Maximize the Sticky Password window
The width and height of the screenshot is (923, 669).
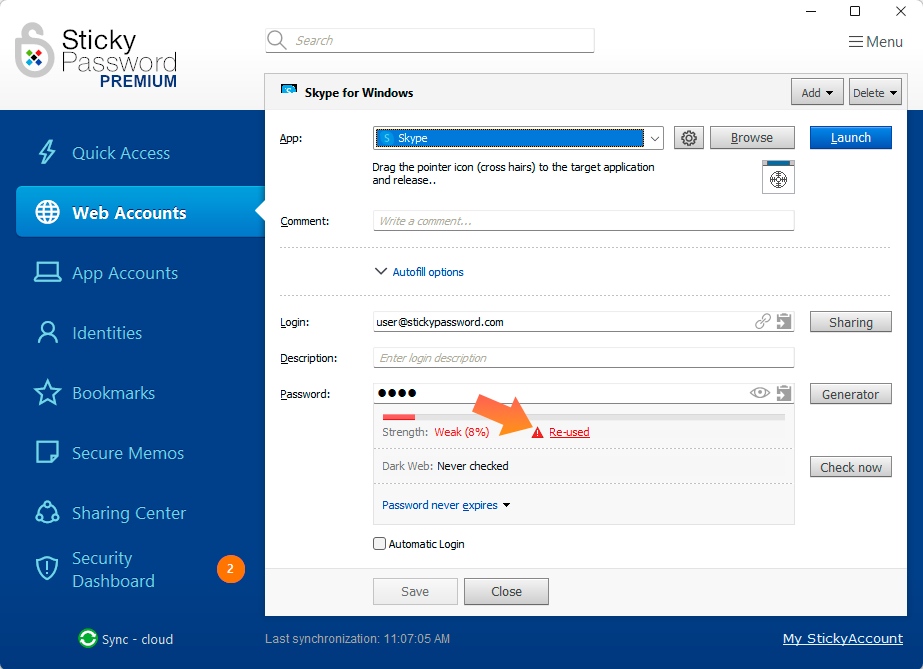855,11
